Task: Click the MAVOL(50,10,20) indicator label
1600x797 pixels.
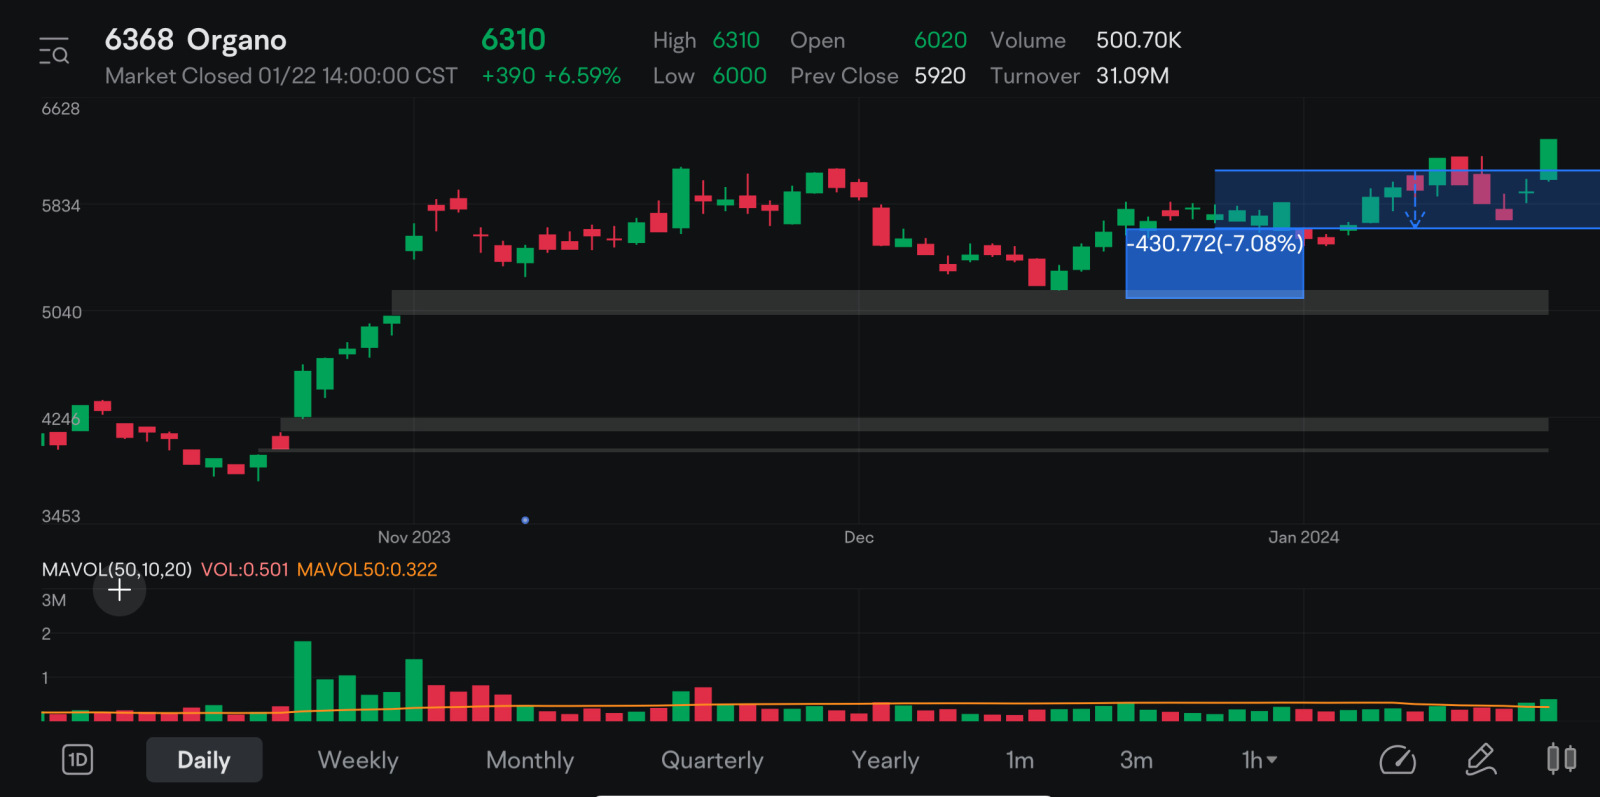Action: (116, 569)
